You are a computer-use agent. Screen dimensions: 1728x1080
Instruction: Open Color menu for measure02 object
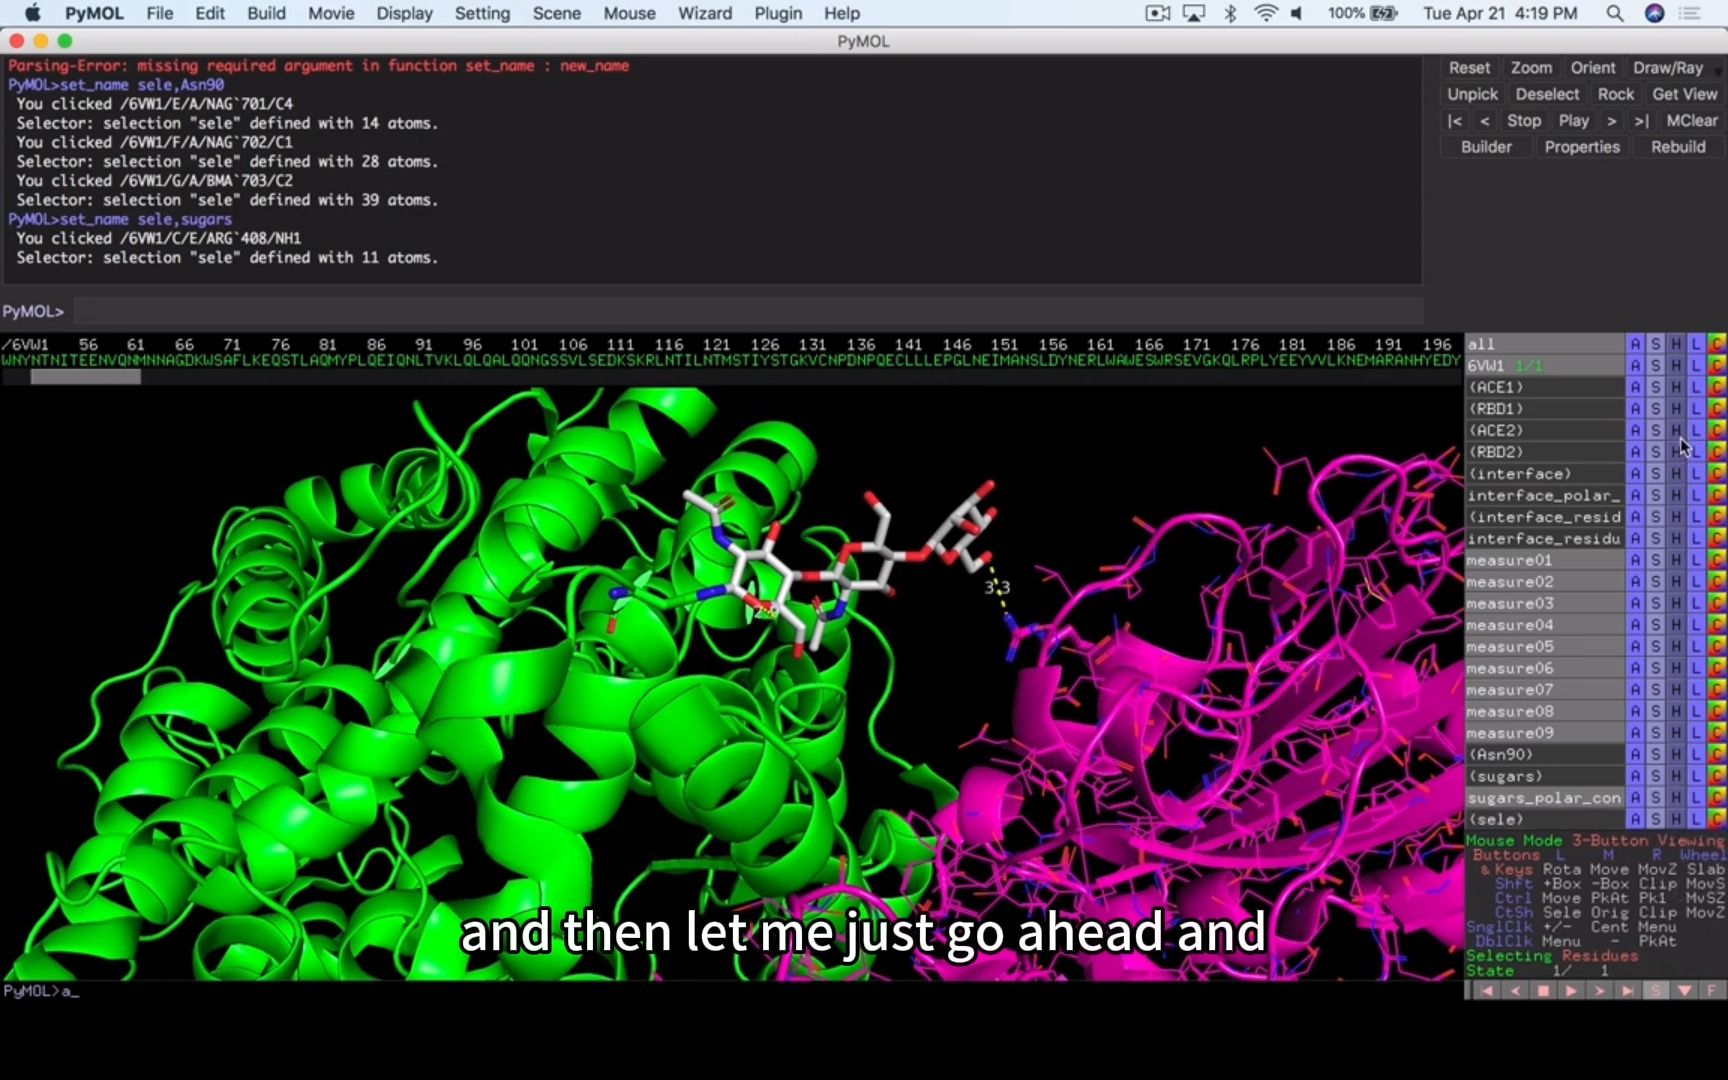pyautogui.click(x=1717, y=581)
